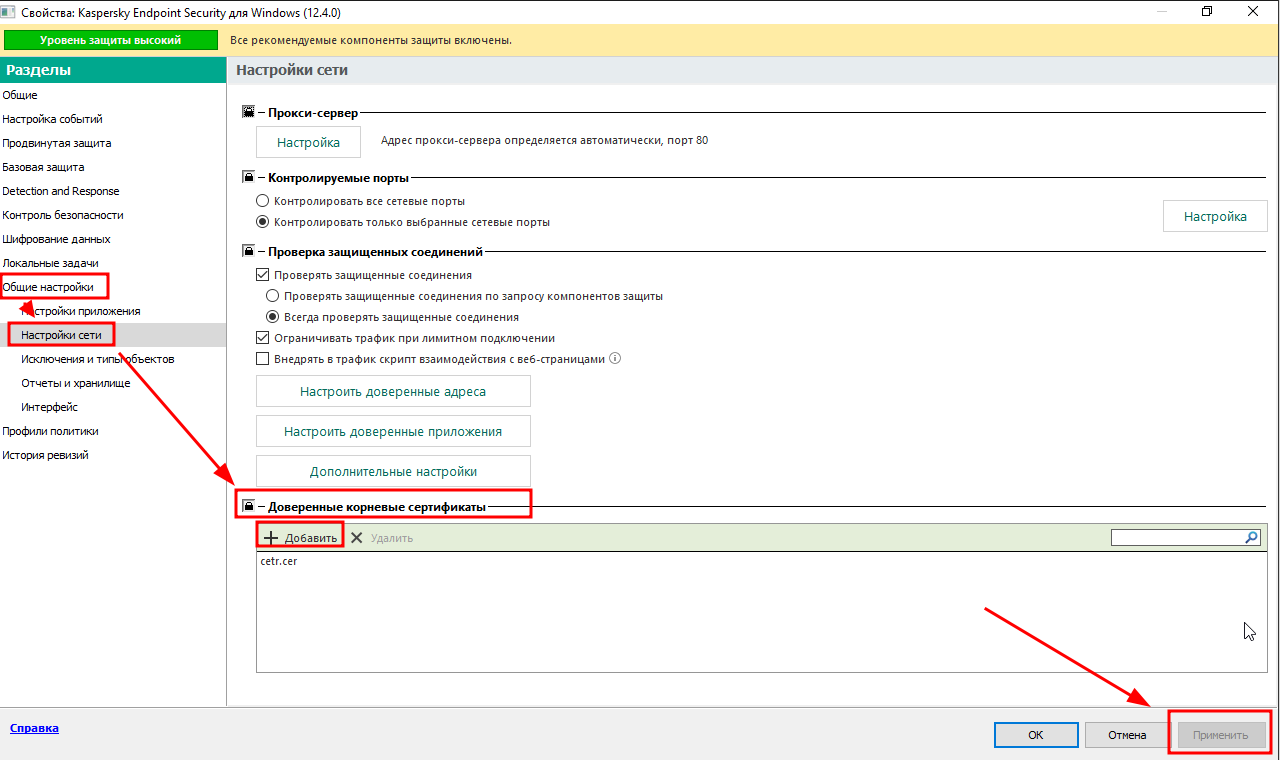1280x760 pixels.
Task: Select Контролировать все сетевые порты radio
Action: click(x=263, y=201)
